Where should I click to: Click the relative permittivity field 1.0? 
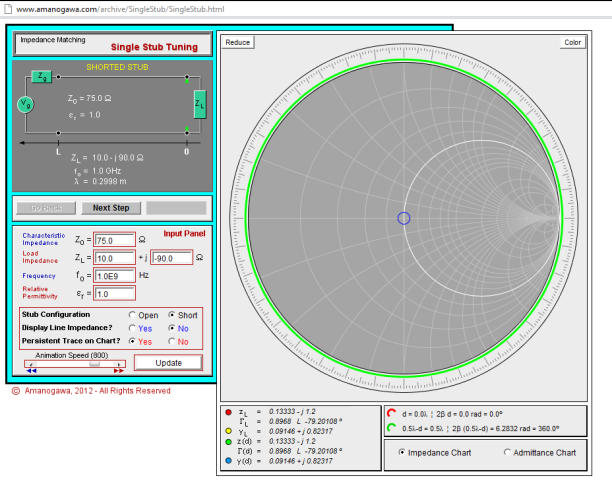pos(114,293)
